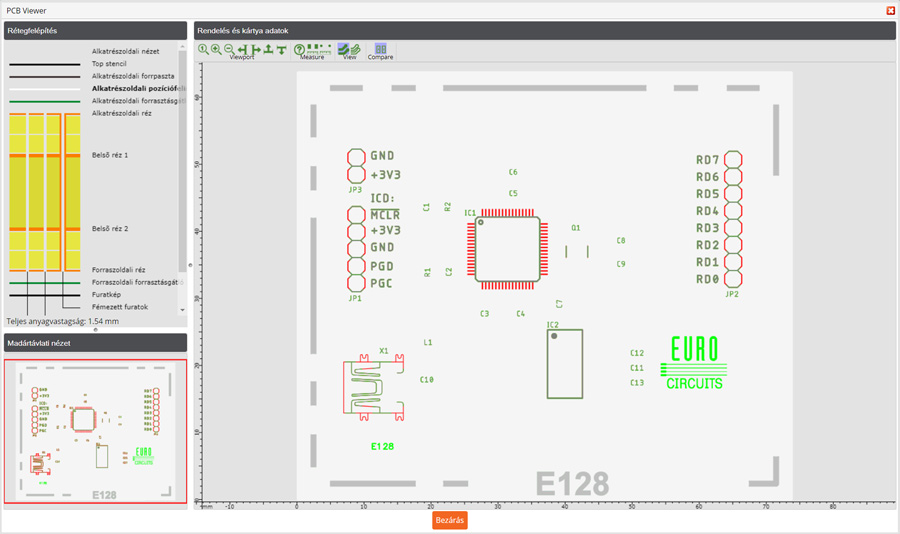Pan viewport up with arrow icon

269,49
